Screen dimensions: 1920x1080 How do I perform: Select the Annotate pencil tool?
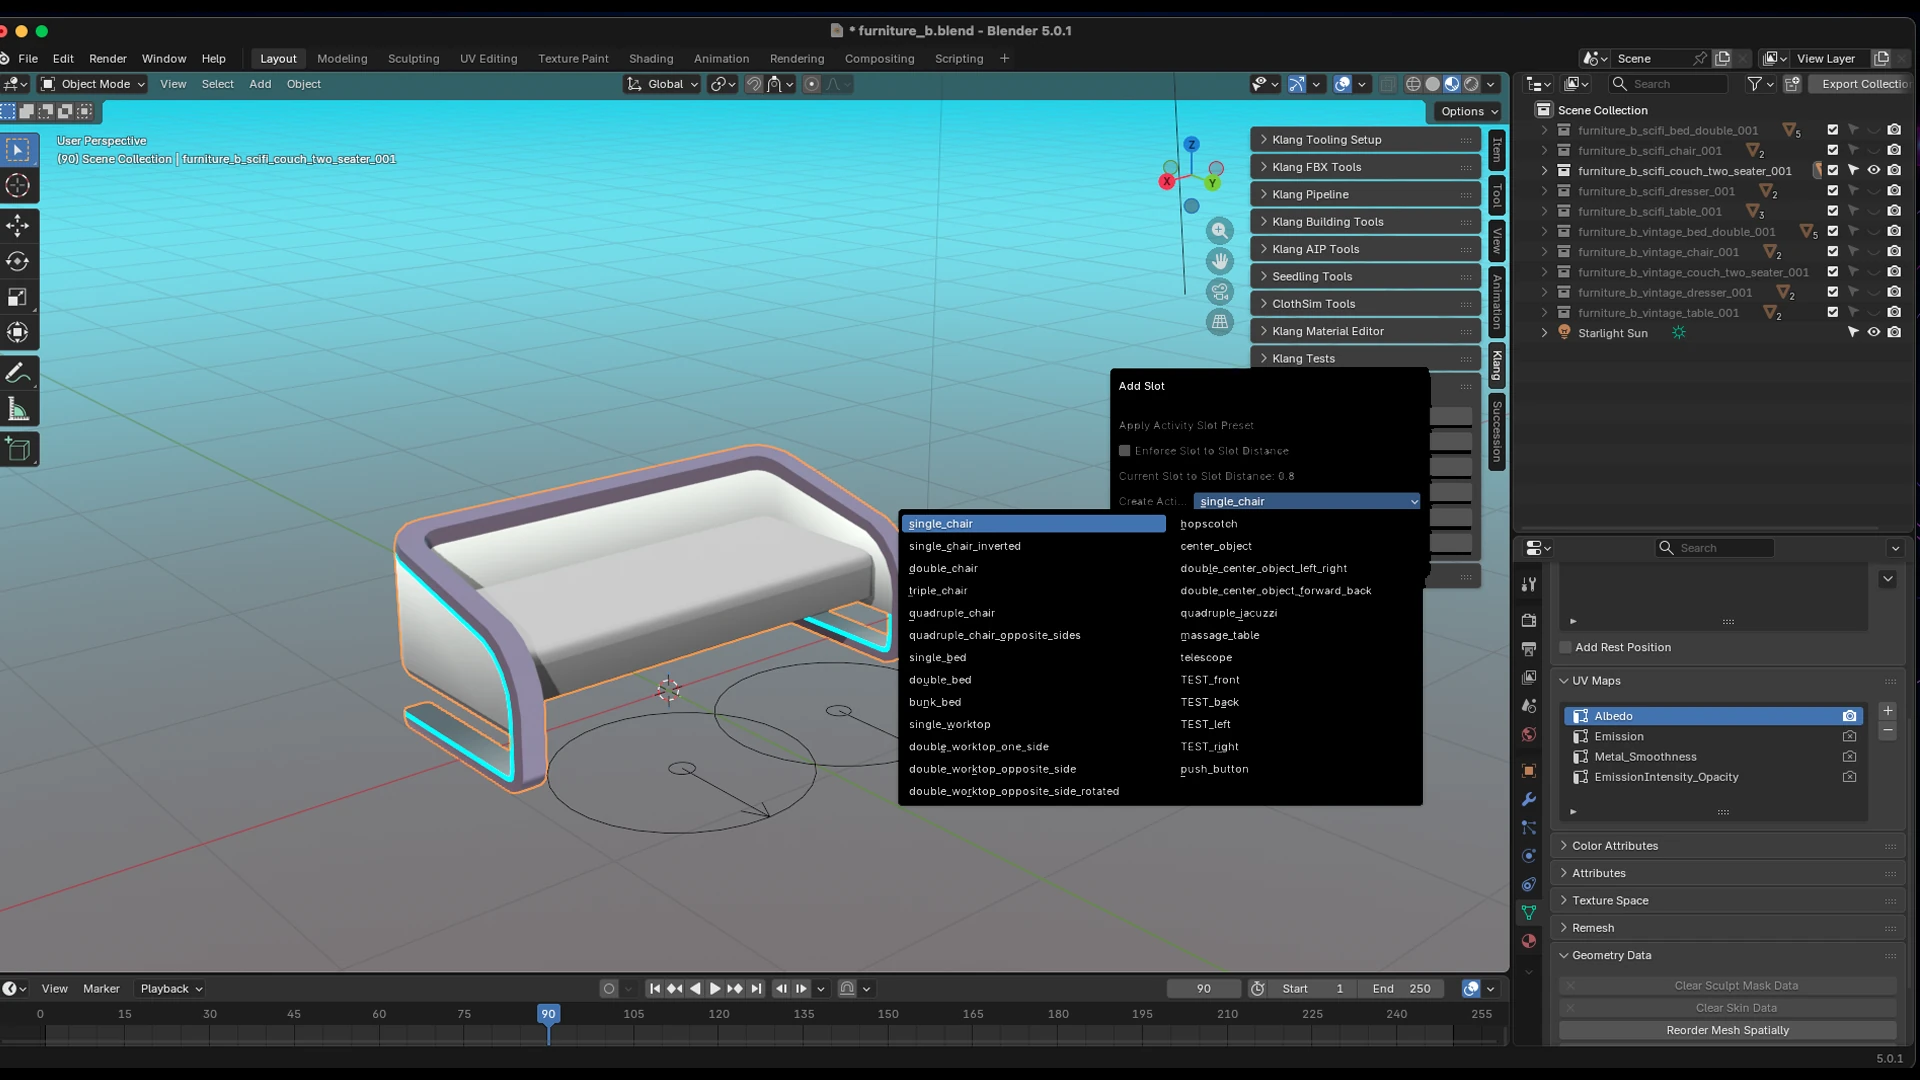[x=18, y=373]
